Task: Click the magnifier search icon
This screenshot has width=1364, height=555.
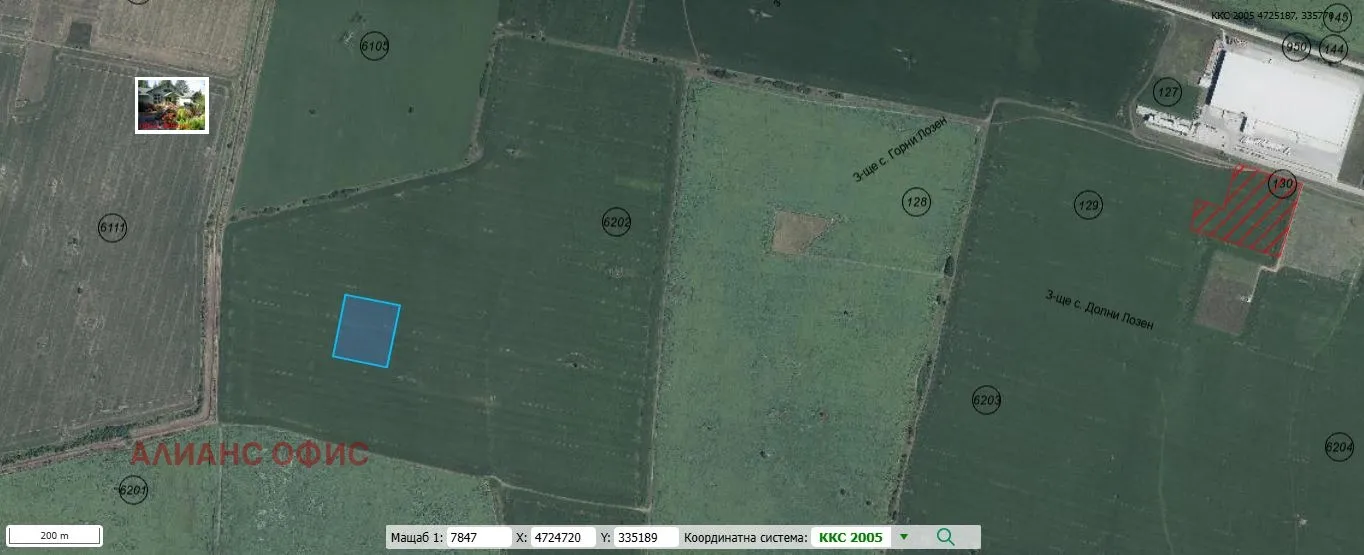Action: coord(945,537)
